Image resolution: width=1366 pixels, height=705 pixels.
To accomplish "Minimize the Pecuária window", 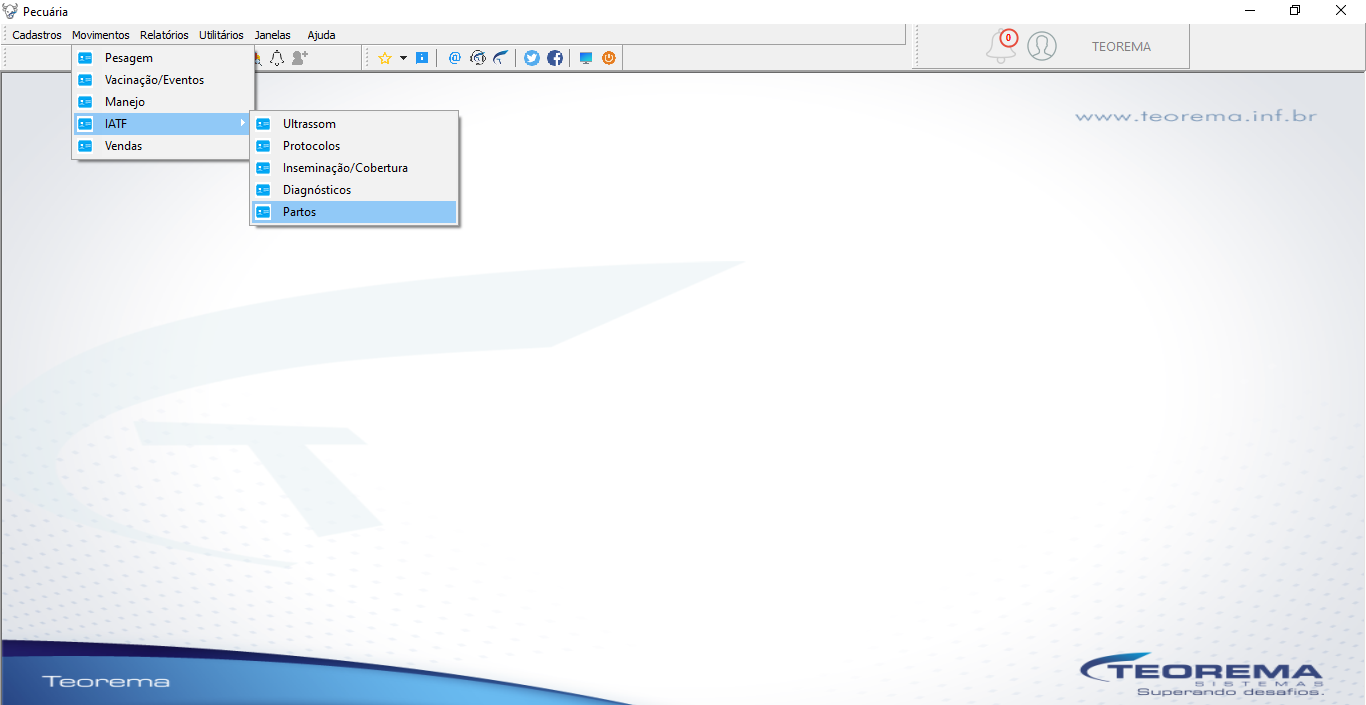I will [1250, 11].
